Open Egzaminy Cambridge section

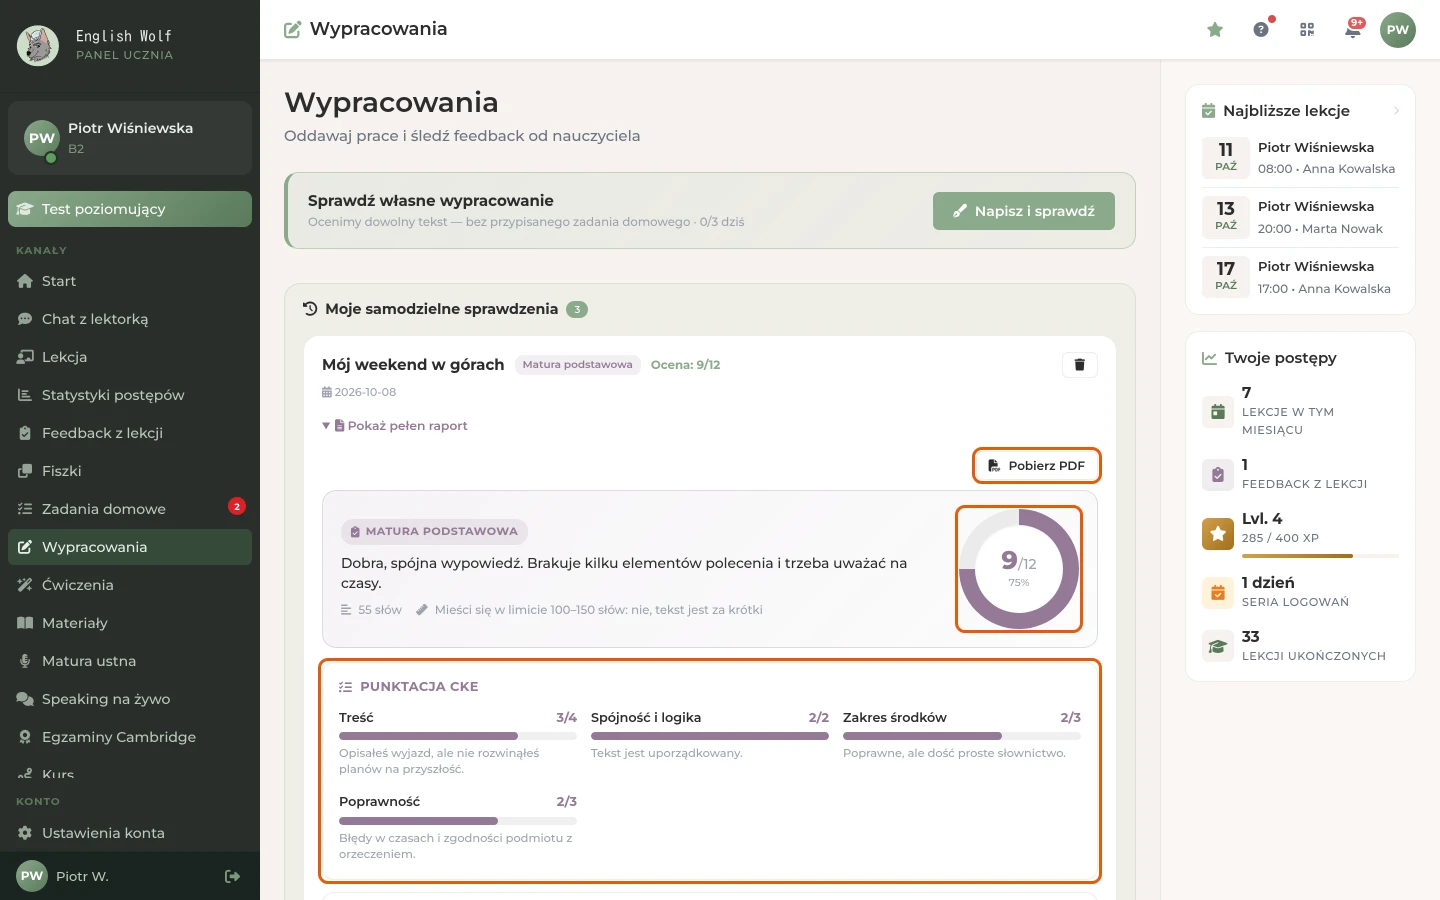[x=130, y=737]
